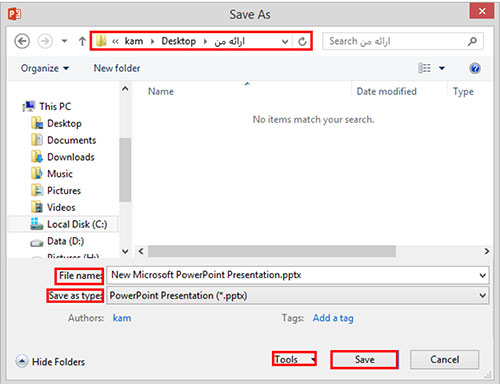Click Add a tag link
This screenshot has width=500, height=384.
coord(333,318)
